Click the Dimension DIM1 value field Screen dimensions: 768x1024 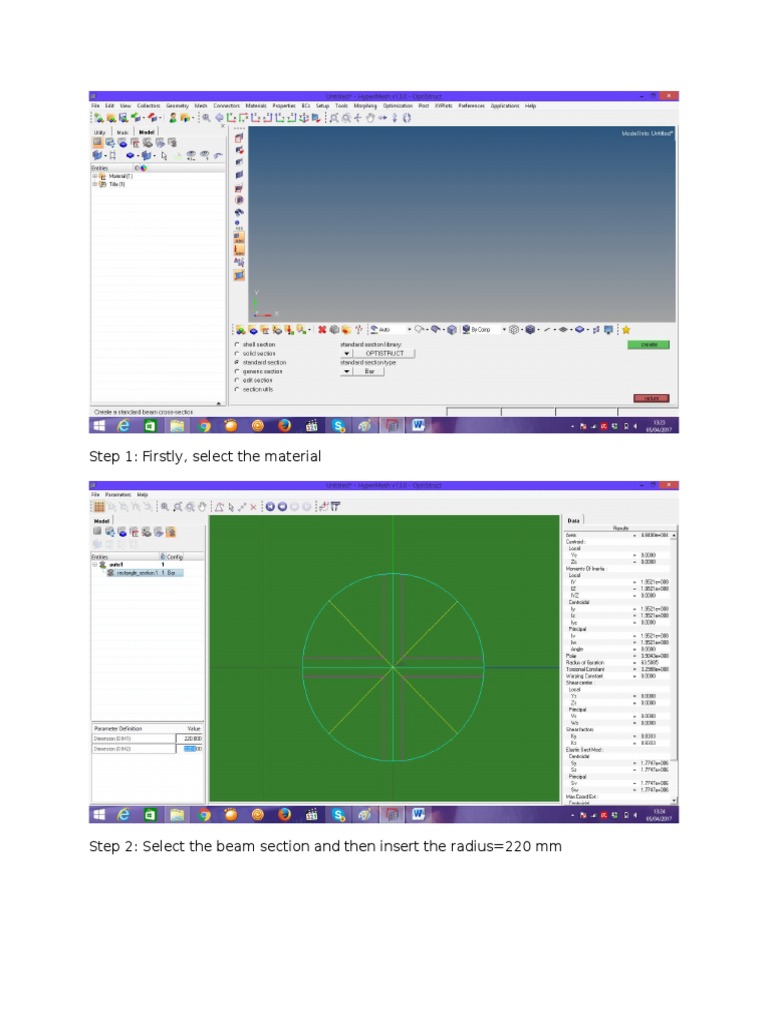click(x=190, y=739)
